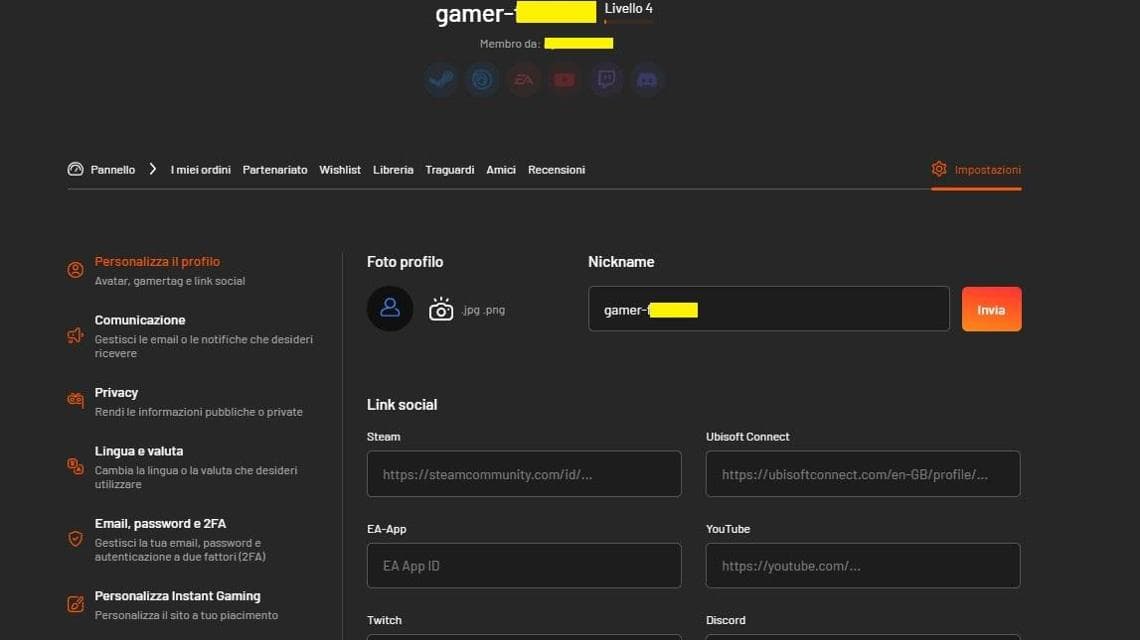Image resolution: width=1140 pixels, height=640 pixels.
Task: Click the Comunicazione megaphone icon
Action: (x=75, y=335)
